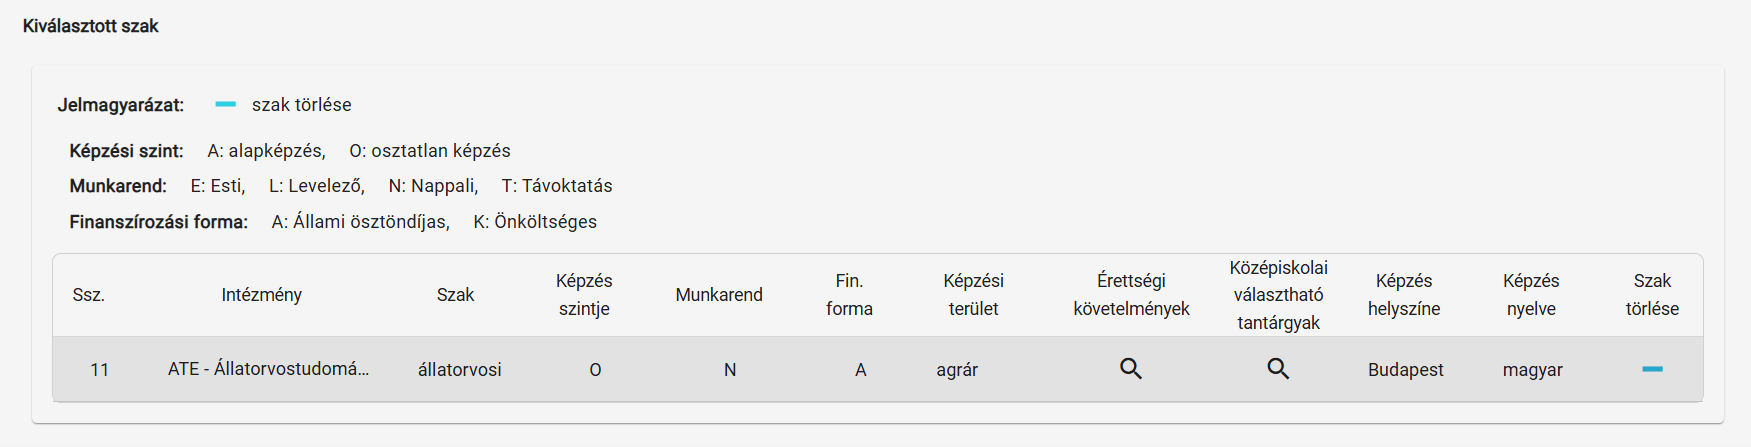
Task: Click row number 11 cell
Action: [99, 370]
